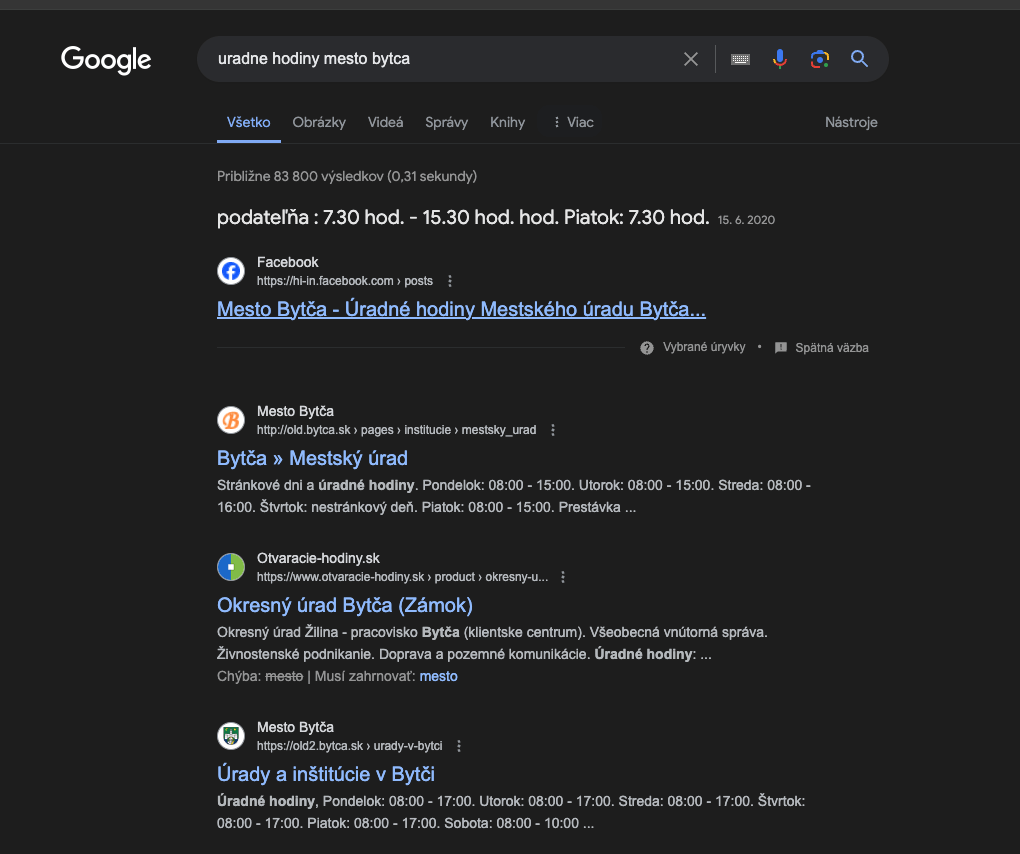Switch to the Obrázky tab
This screenshot has height=854, width=1020.
(x=319, y=122)
